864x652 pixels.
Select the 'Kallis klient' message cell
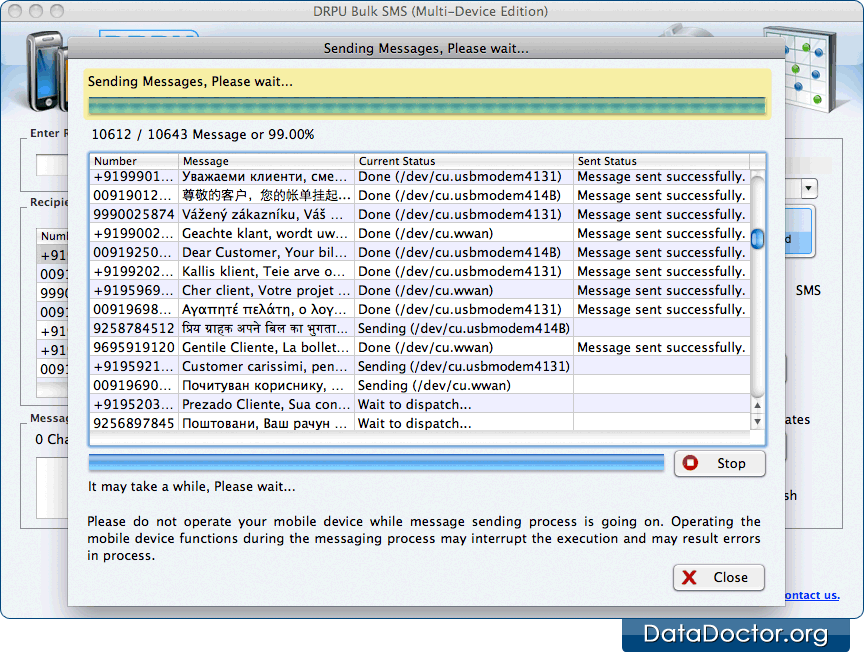tap(266, 272)
